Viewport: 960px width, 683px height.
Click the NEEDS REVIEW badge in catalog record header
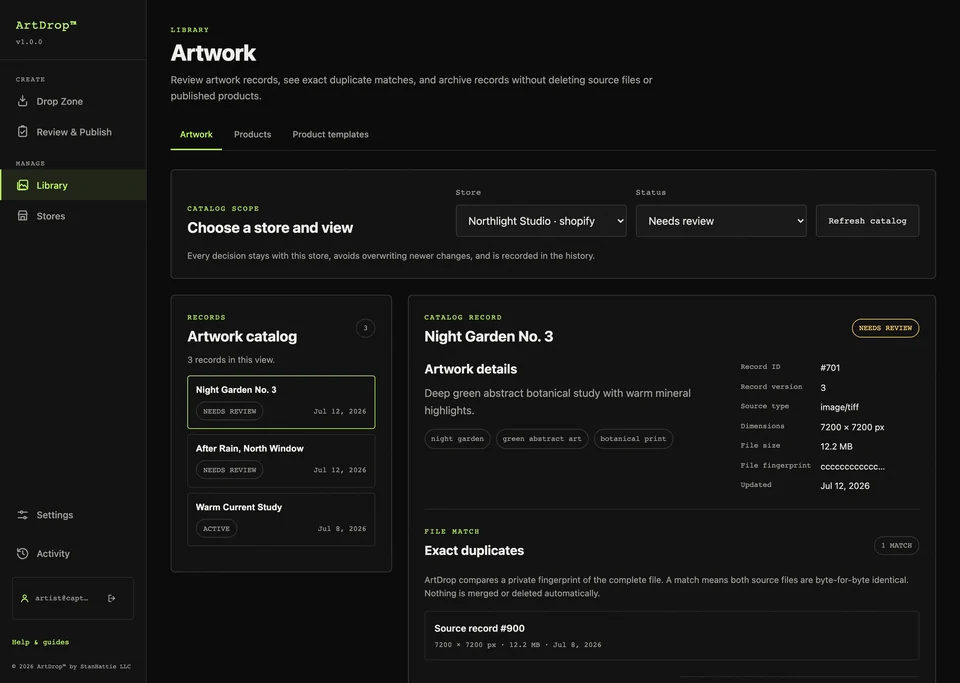pyautogui.click(x=885, y=328)
